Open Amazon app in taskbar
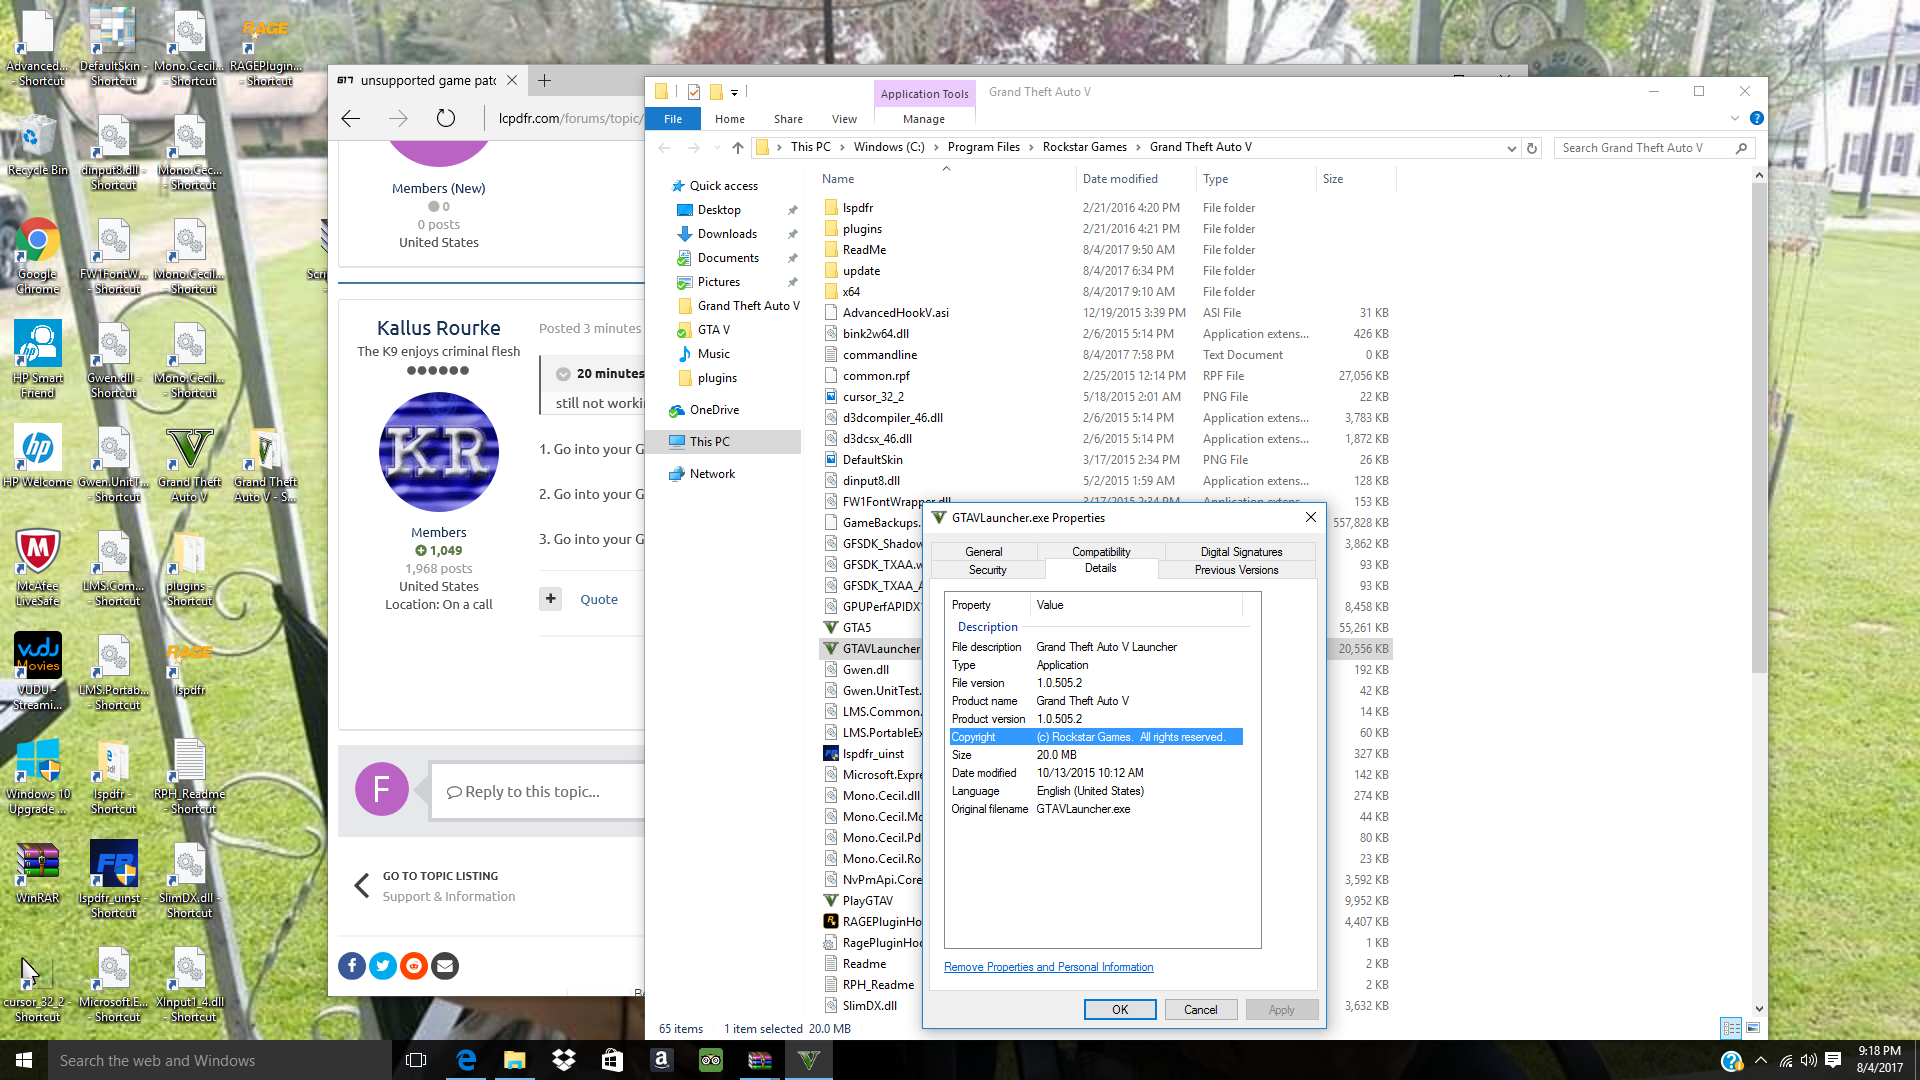The width and height of the screenshot is (1920, 1080). (x=661, y=1060)
